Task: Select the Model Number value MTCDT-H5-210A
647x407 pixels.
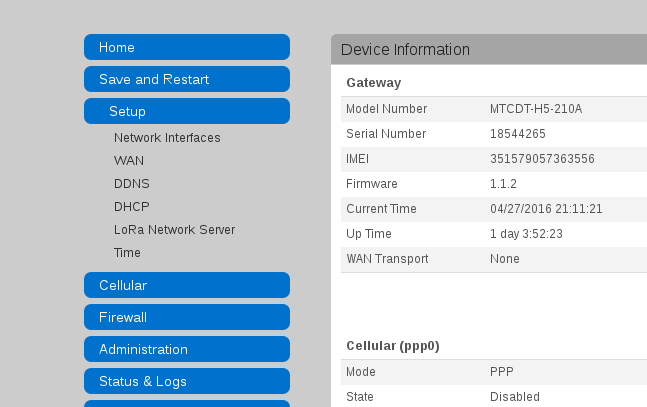Action: (536, 109)
